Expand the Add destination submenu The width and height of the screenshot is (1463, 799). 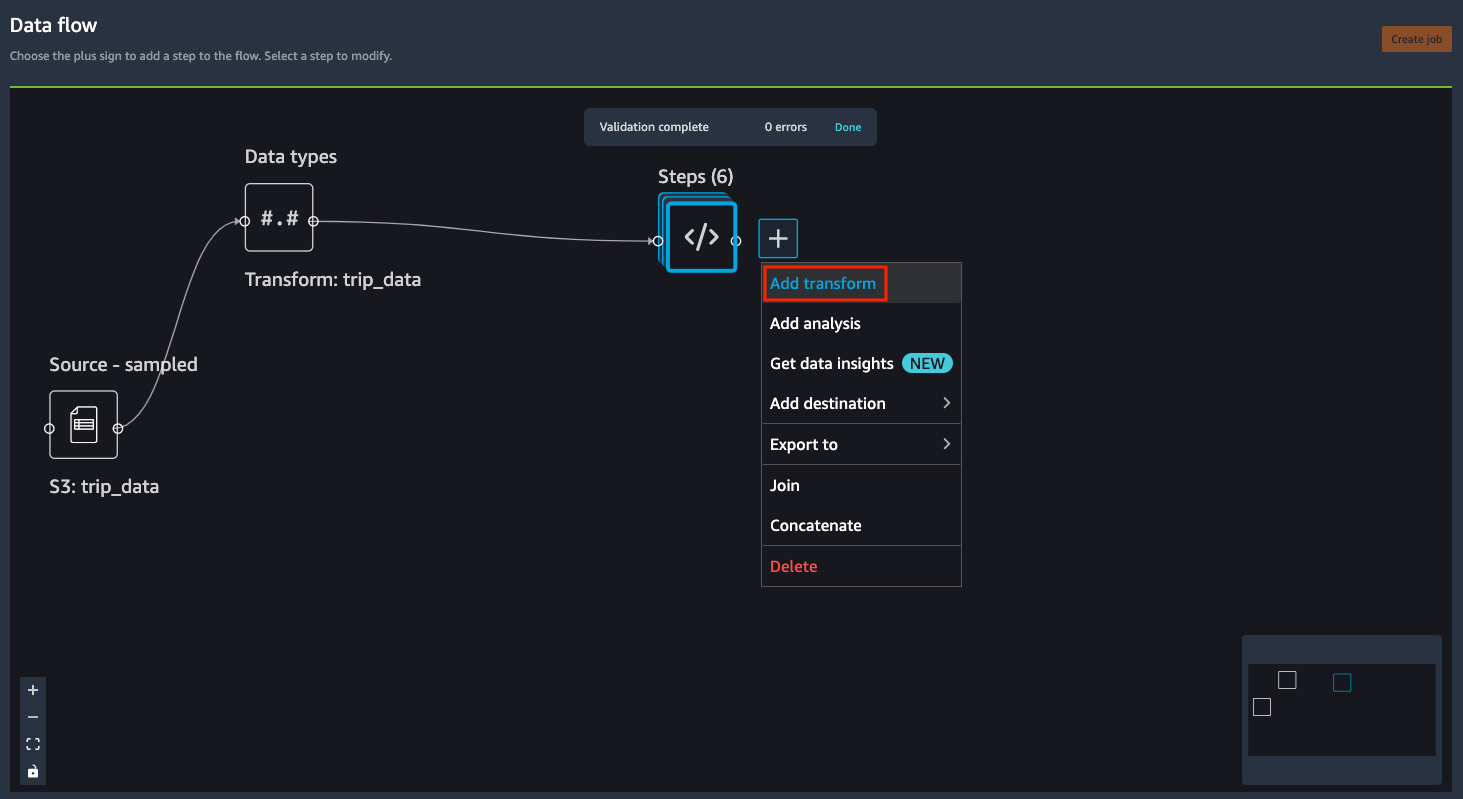(x=861, y=403)
